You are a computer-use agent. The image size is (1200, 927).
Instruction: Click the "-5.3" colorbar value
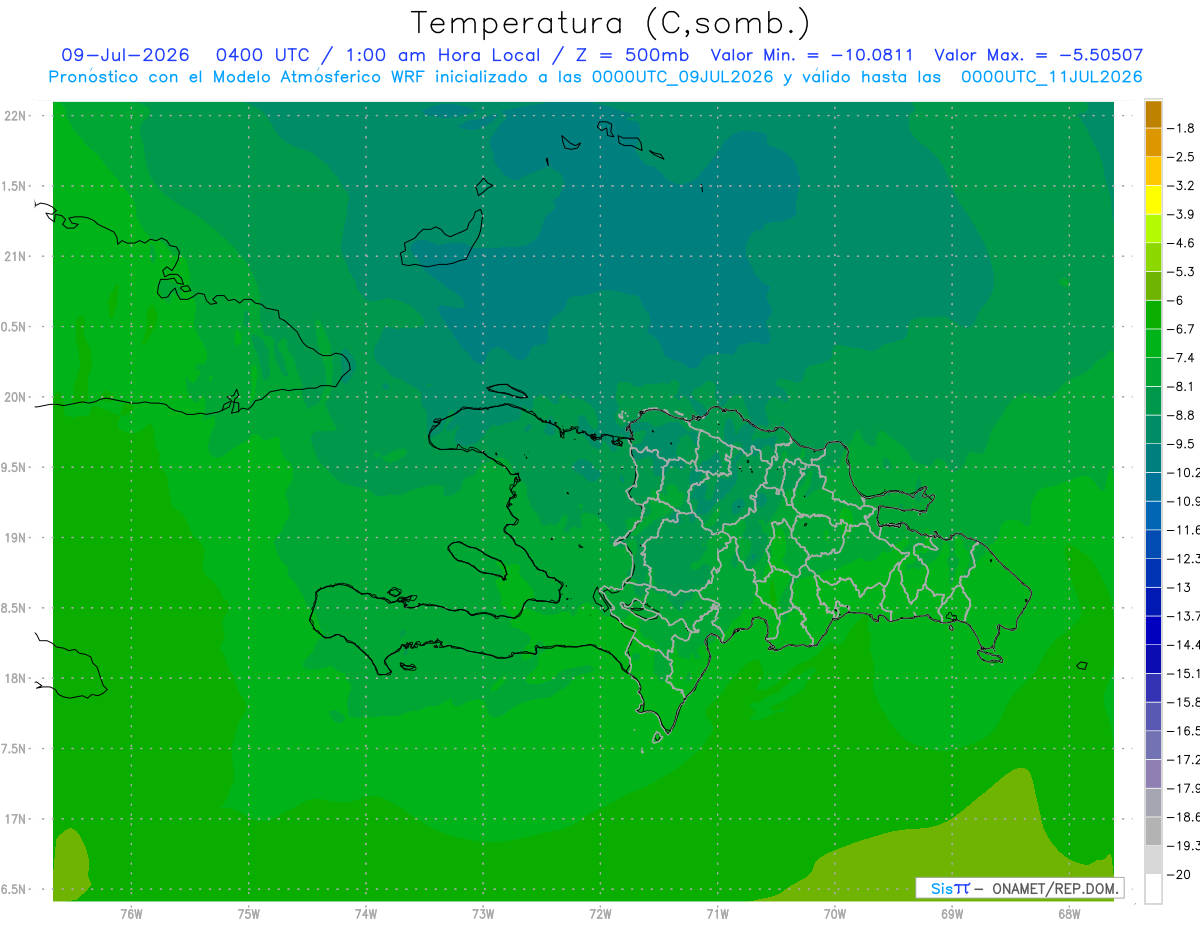[x=1182, y=271]
